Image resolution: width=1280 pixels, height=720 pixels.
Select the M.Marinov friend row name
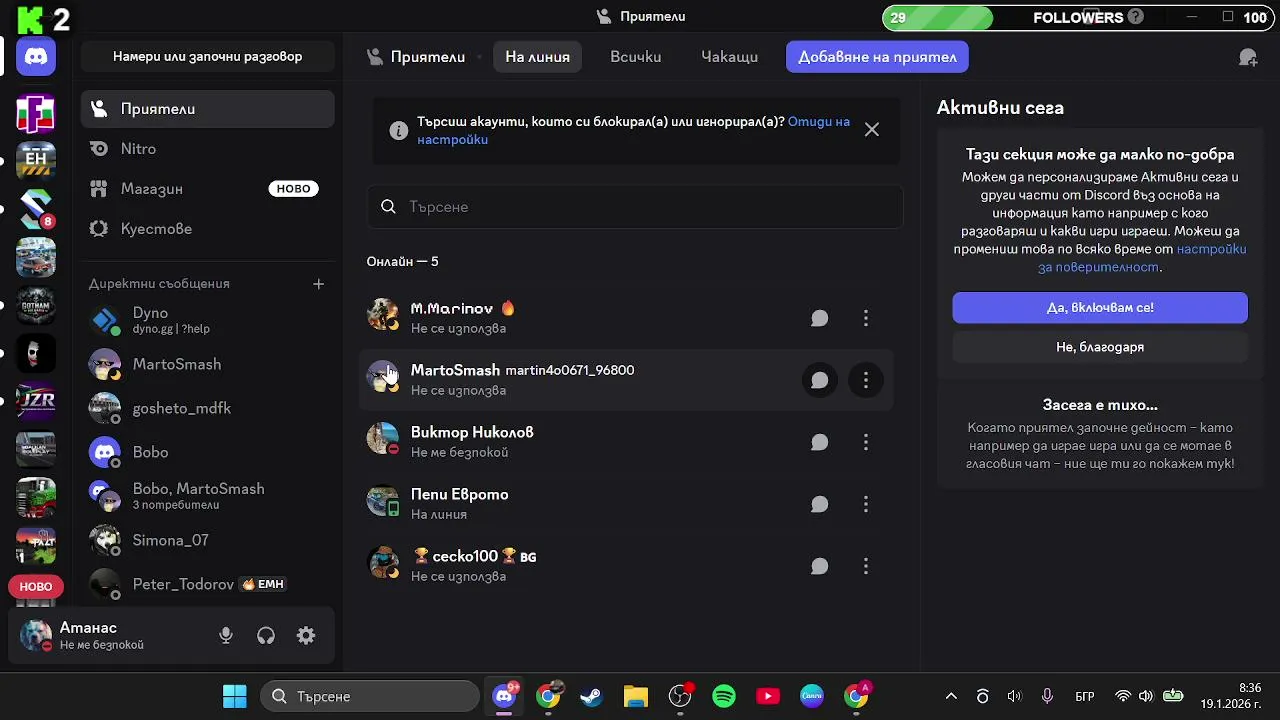[452, 309]
